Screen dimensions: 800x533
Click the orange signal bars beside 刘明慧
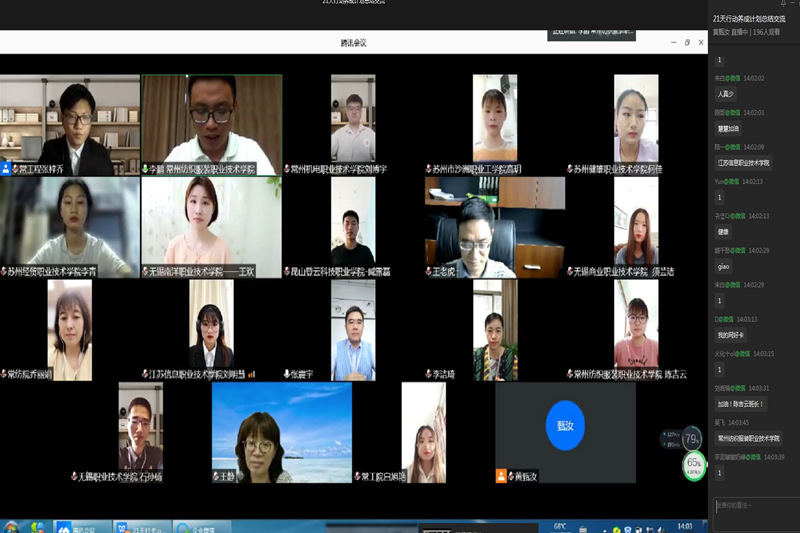pos(251,374)
